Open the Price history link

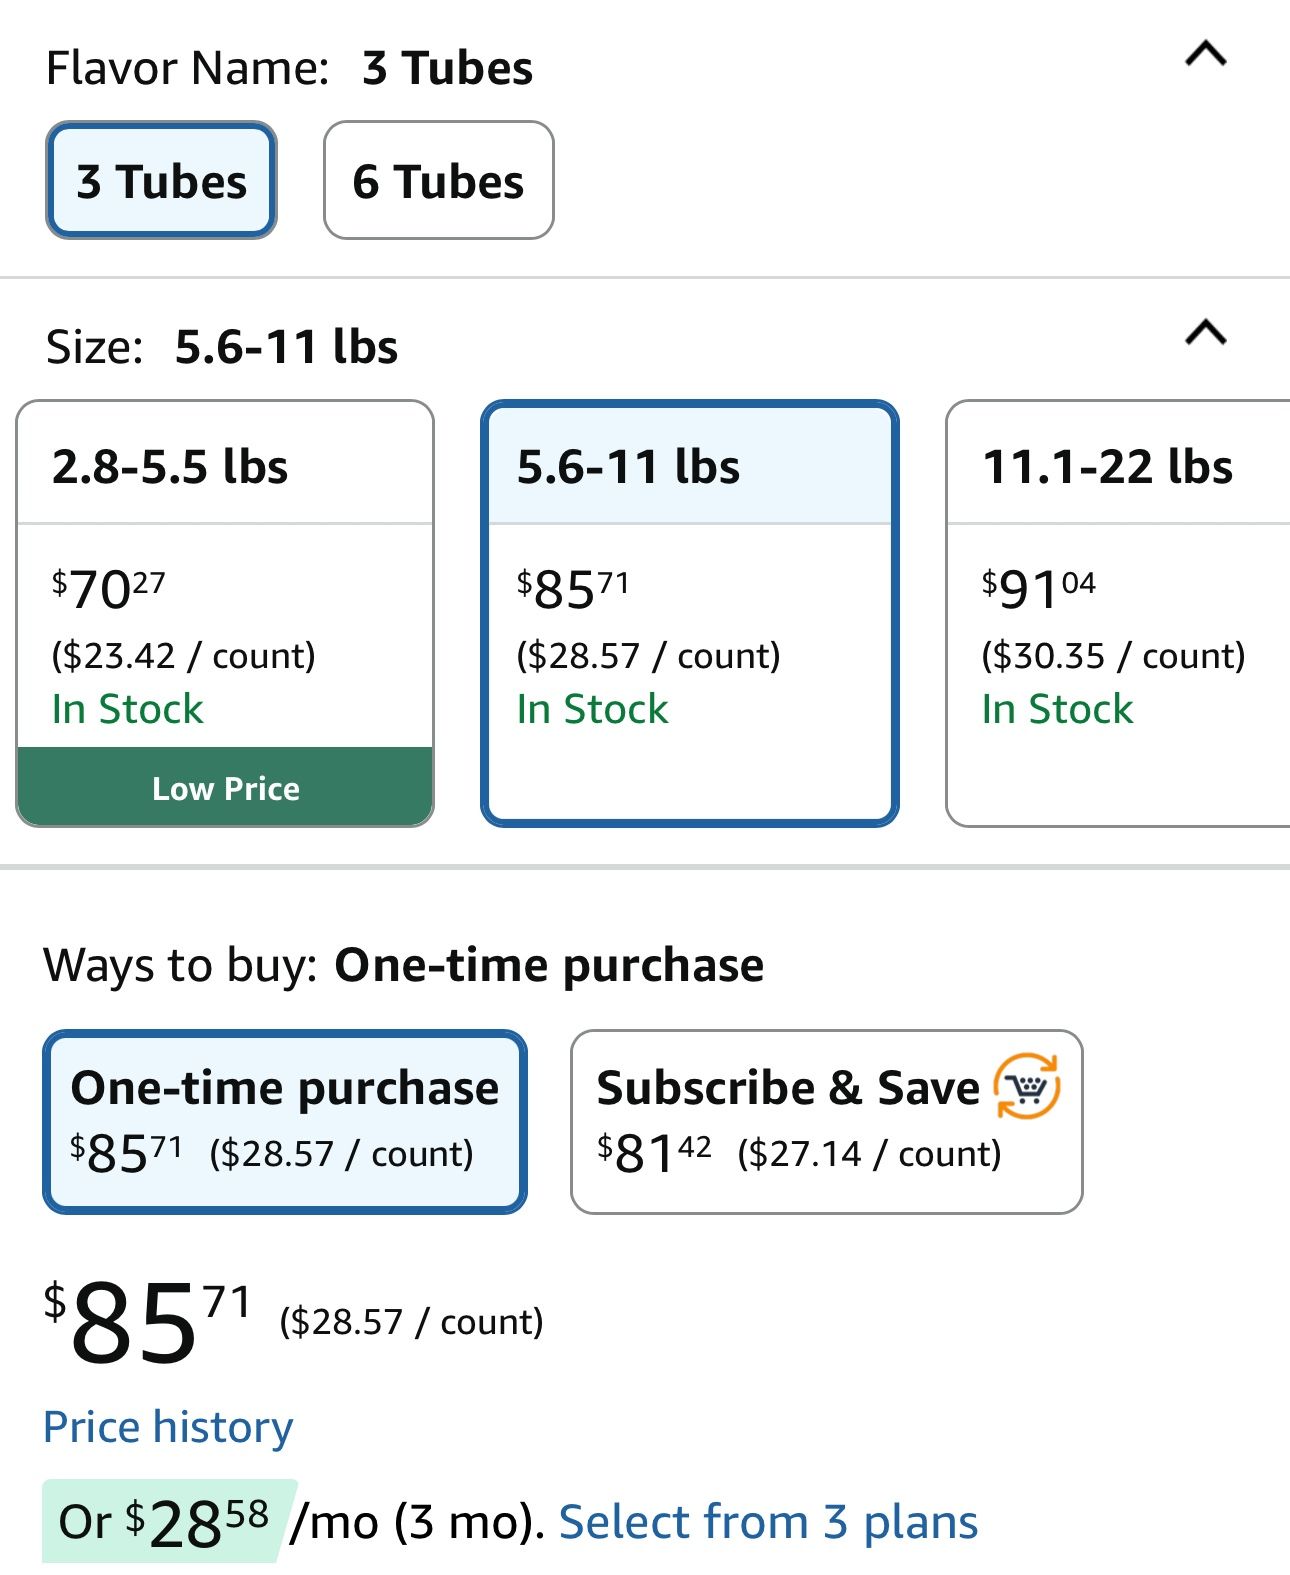tap(168, 1427)
